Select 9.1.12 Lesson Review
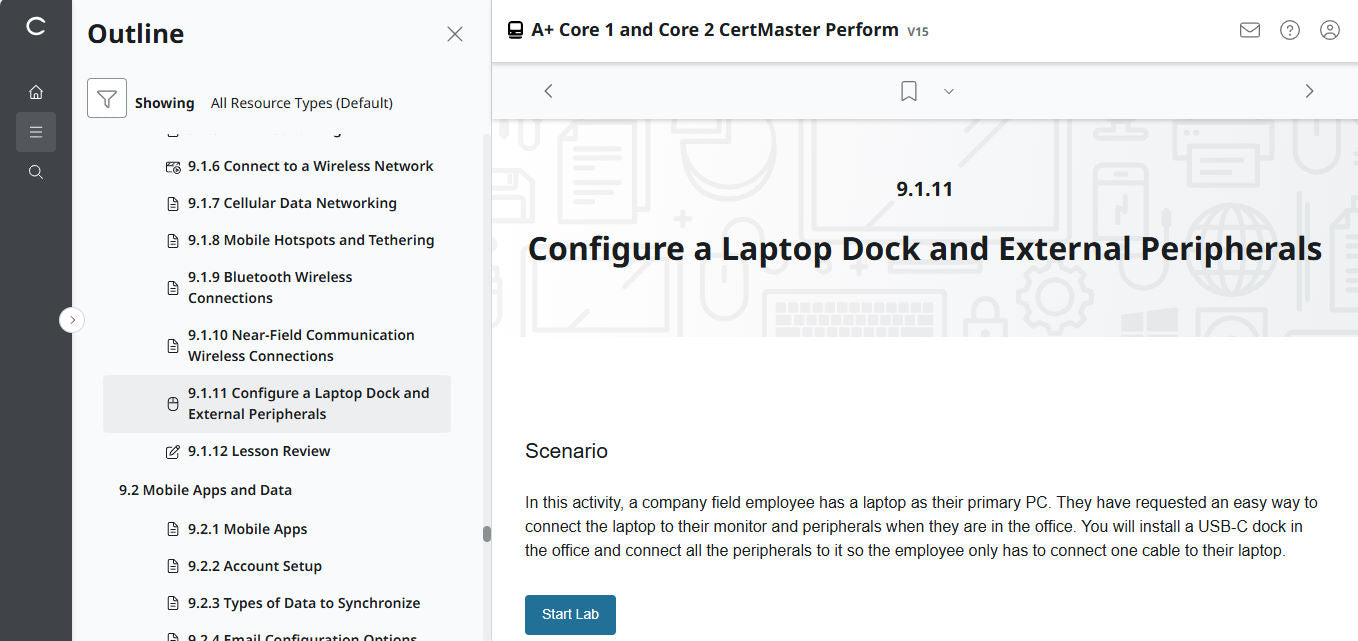Viewport: 1358px width, 641px height. tap(258, 450)
